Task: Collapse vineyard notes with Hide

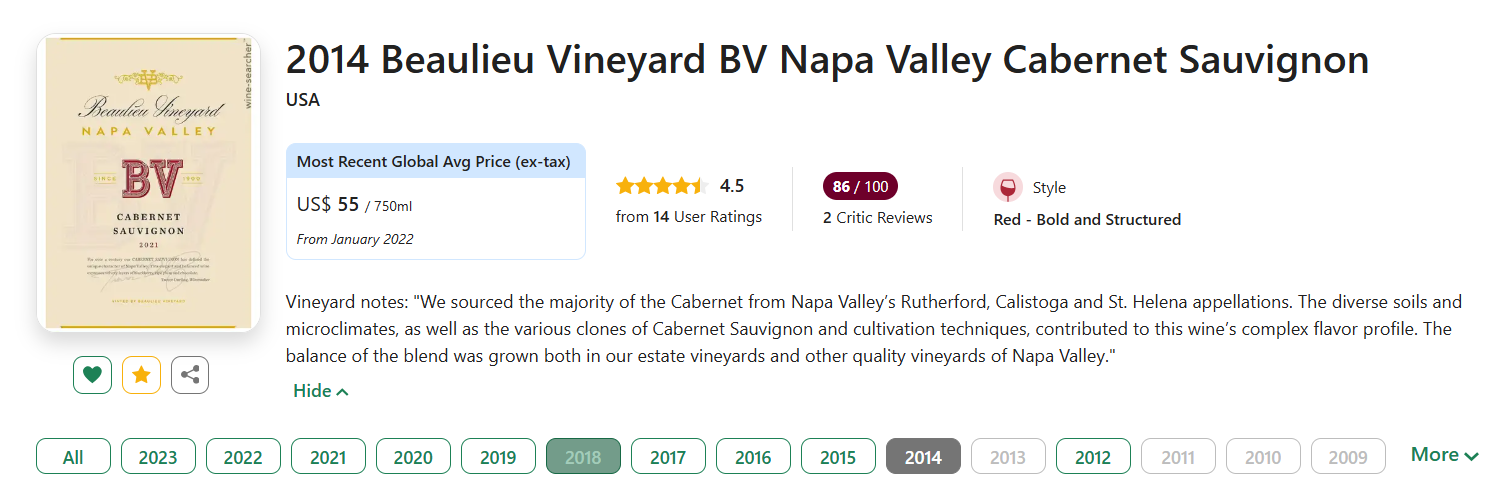Action: point(320,391)
